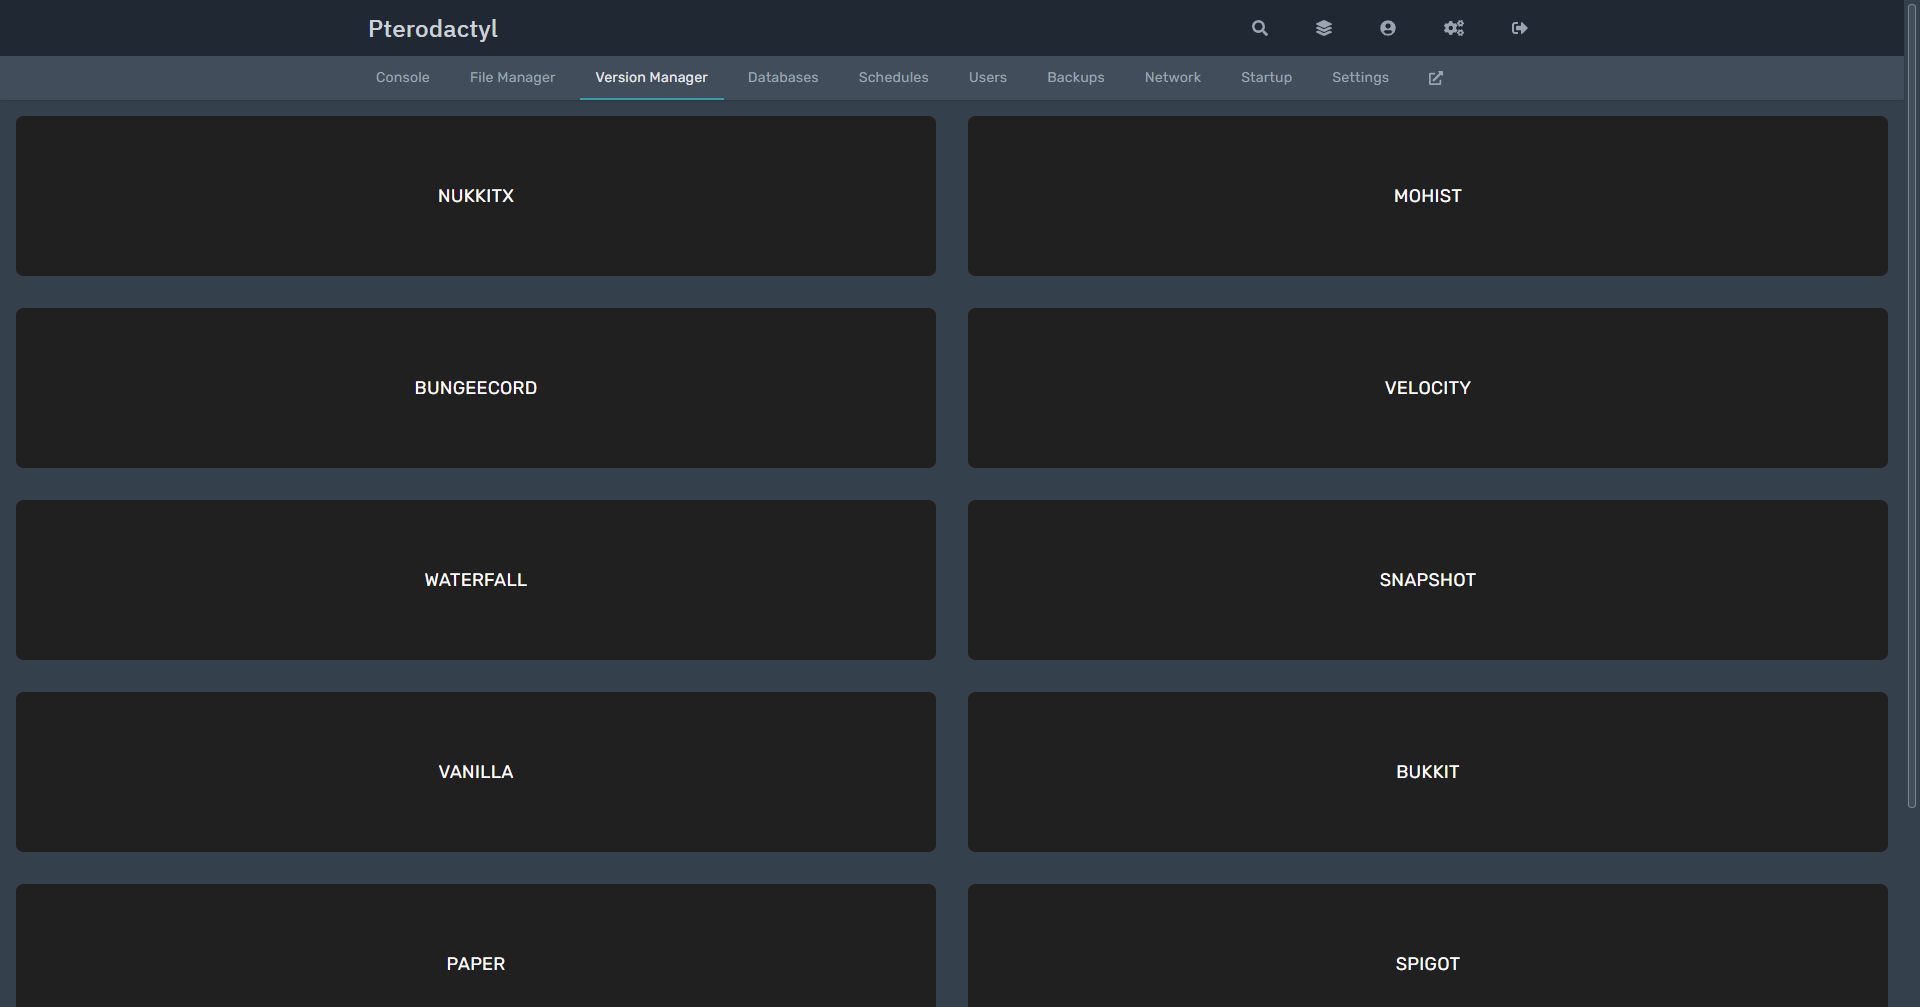The width and height of the screenshot is (1920, 1007).
Task: Open the Schedules tab
Action: 893,78
